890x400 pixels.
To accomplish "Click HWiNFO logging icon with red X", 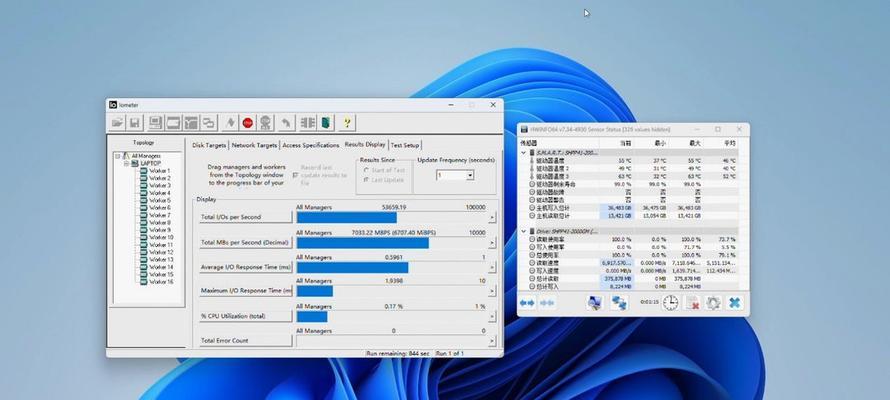I will tap(692, 303).
